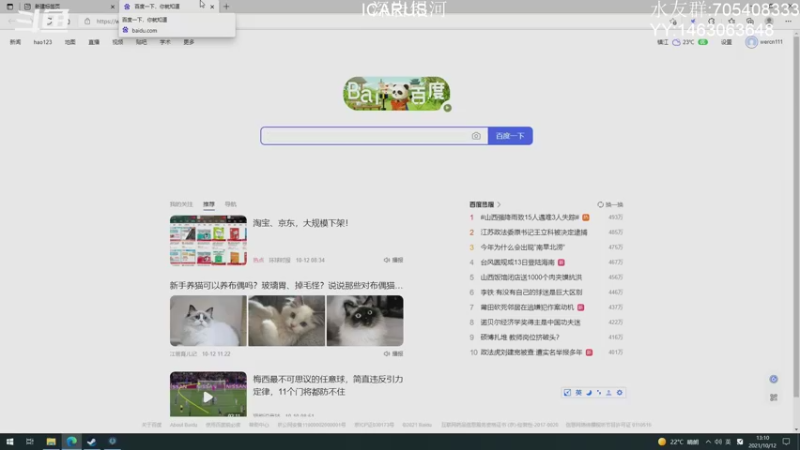Click the middle cream cat thumbnail
The image size is (800, 450).
coord(287,321)
